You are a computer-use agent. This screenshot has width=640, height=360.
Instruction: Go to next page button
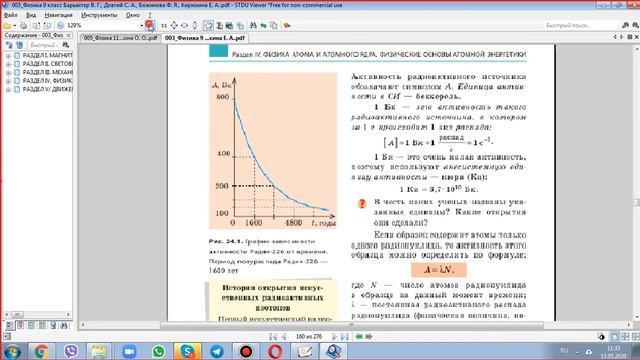pyautogui.click(x=334, y=337)
